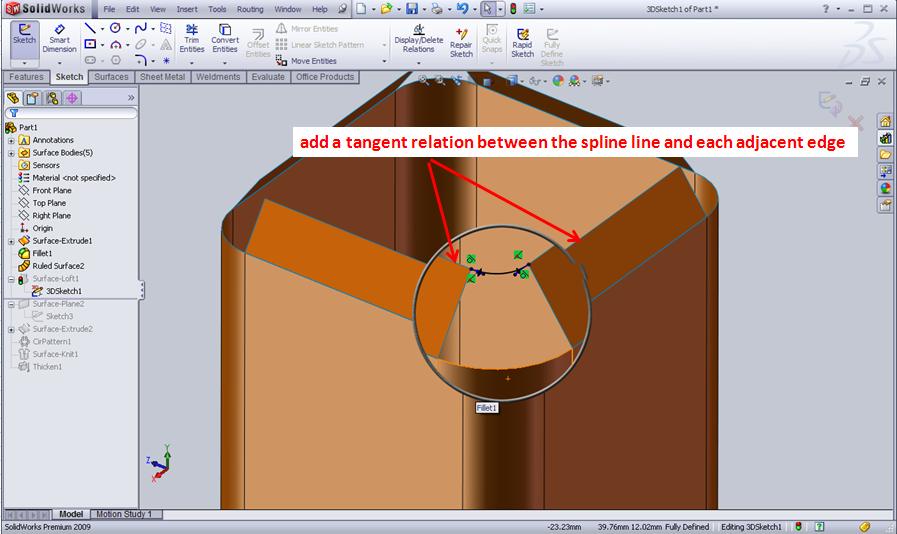Select the Circle sketch tool
The image size is (897, 534).
pyautogui.click(x=116, y=28)
